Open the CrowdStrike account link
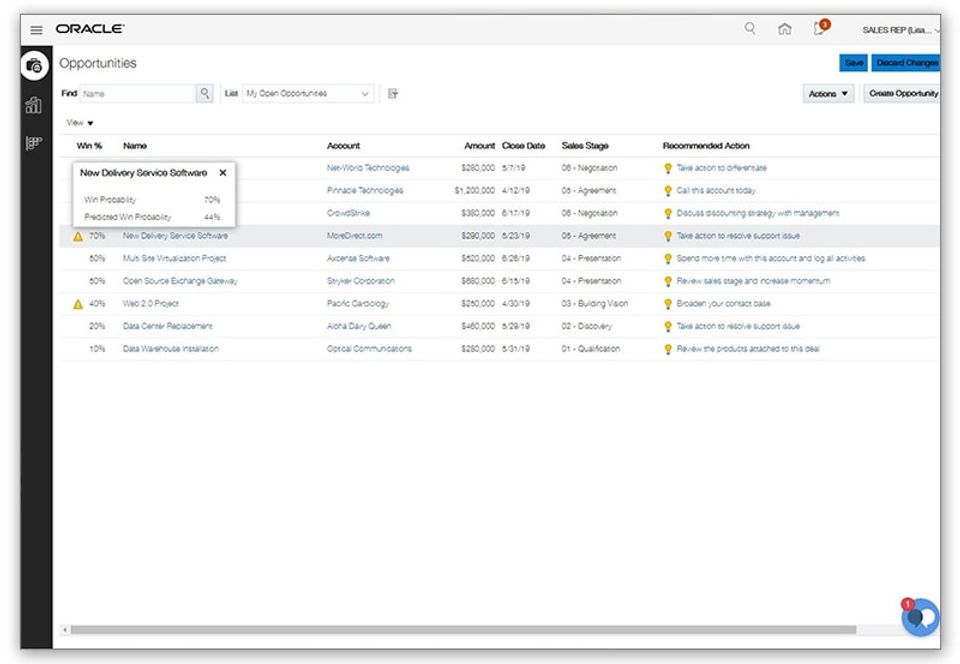This screenshot has width=960, height=664. (x=348, y=213)
